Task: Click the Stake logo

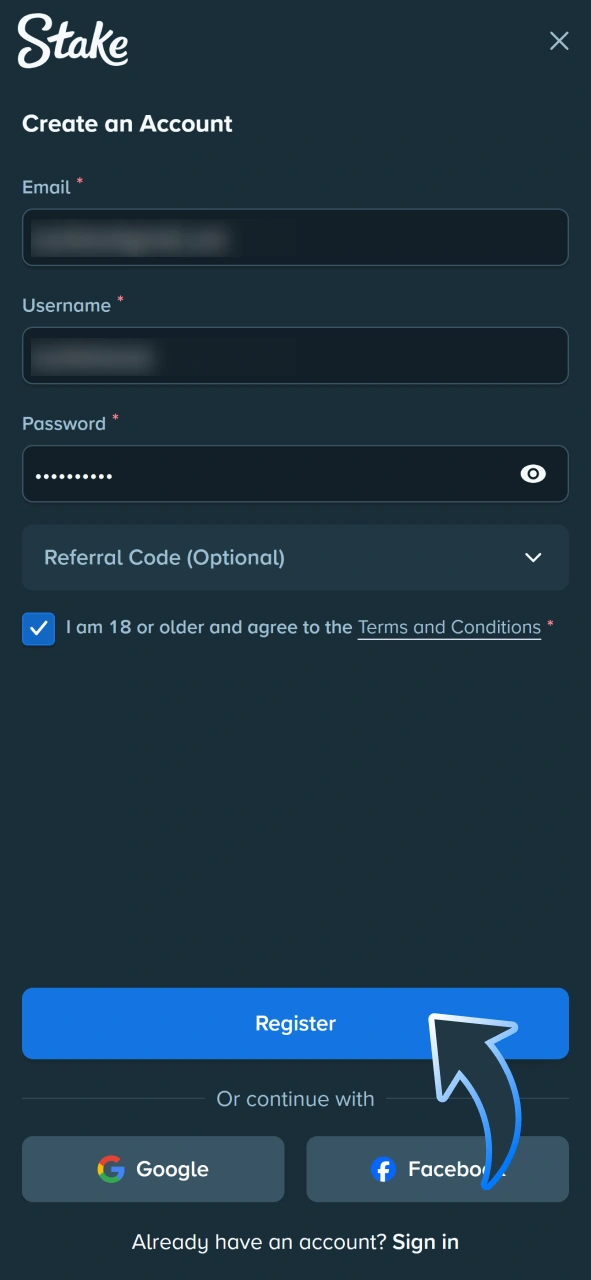Action: coord(72,42)
